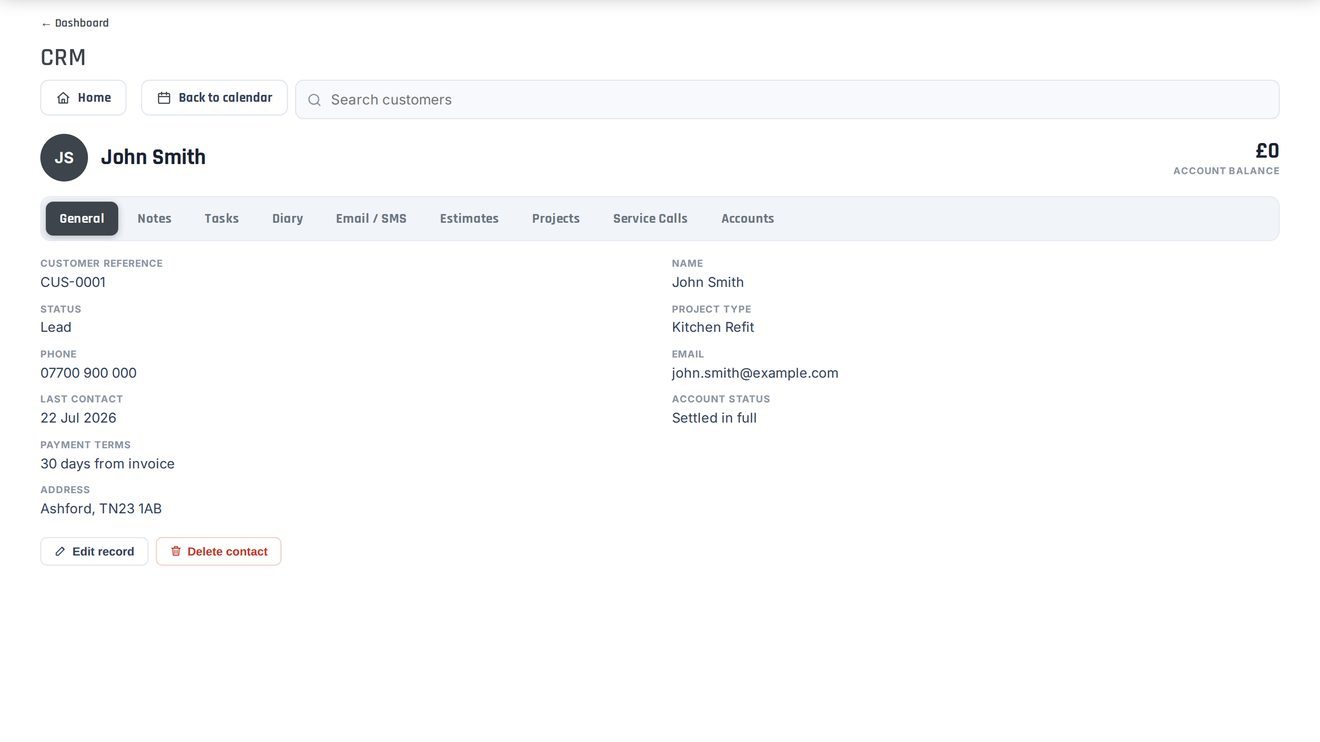This screenshot has height=742, width=1320.
Task: Click last contact date 22 Jul 2026
Action: [x=78, y=418]
